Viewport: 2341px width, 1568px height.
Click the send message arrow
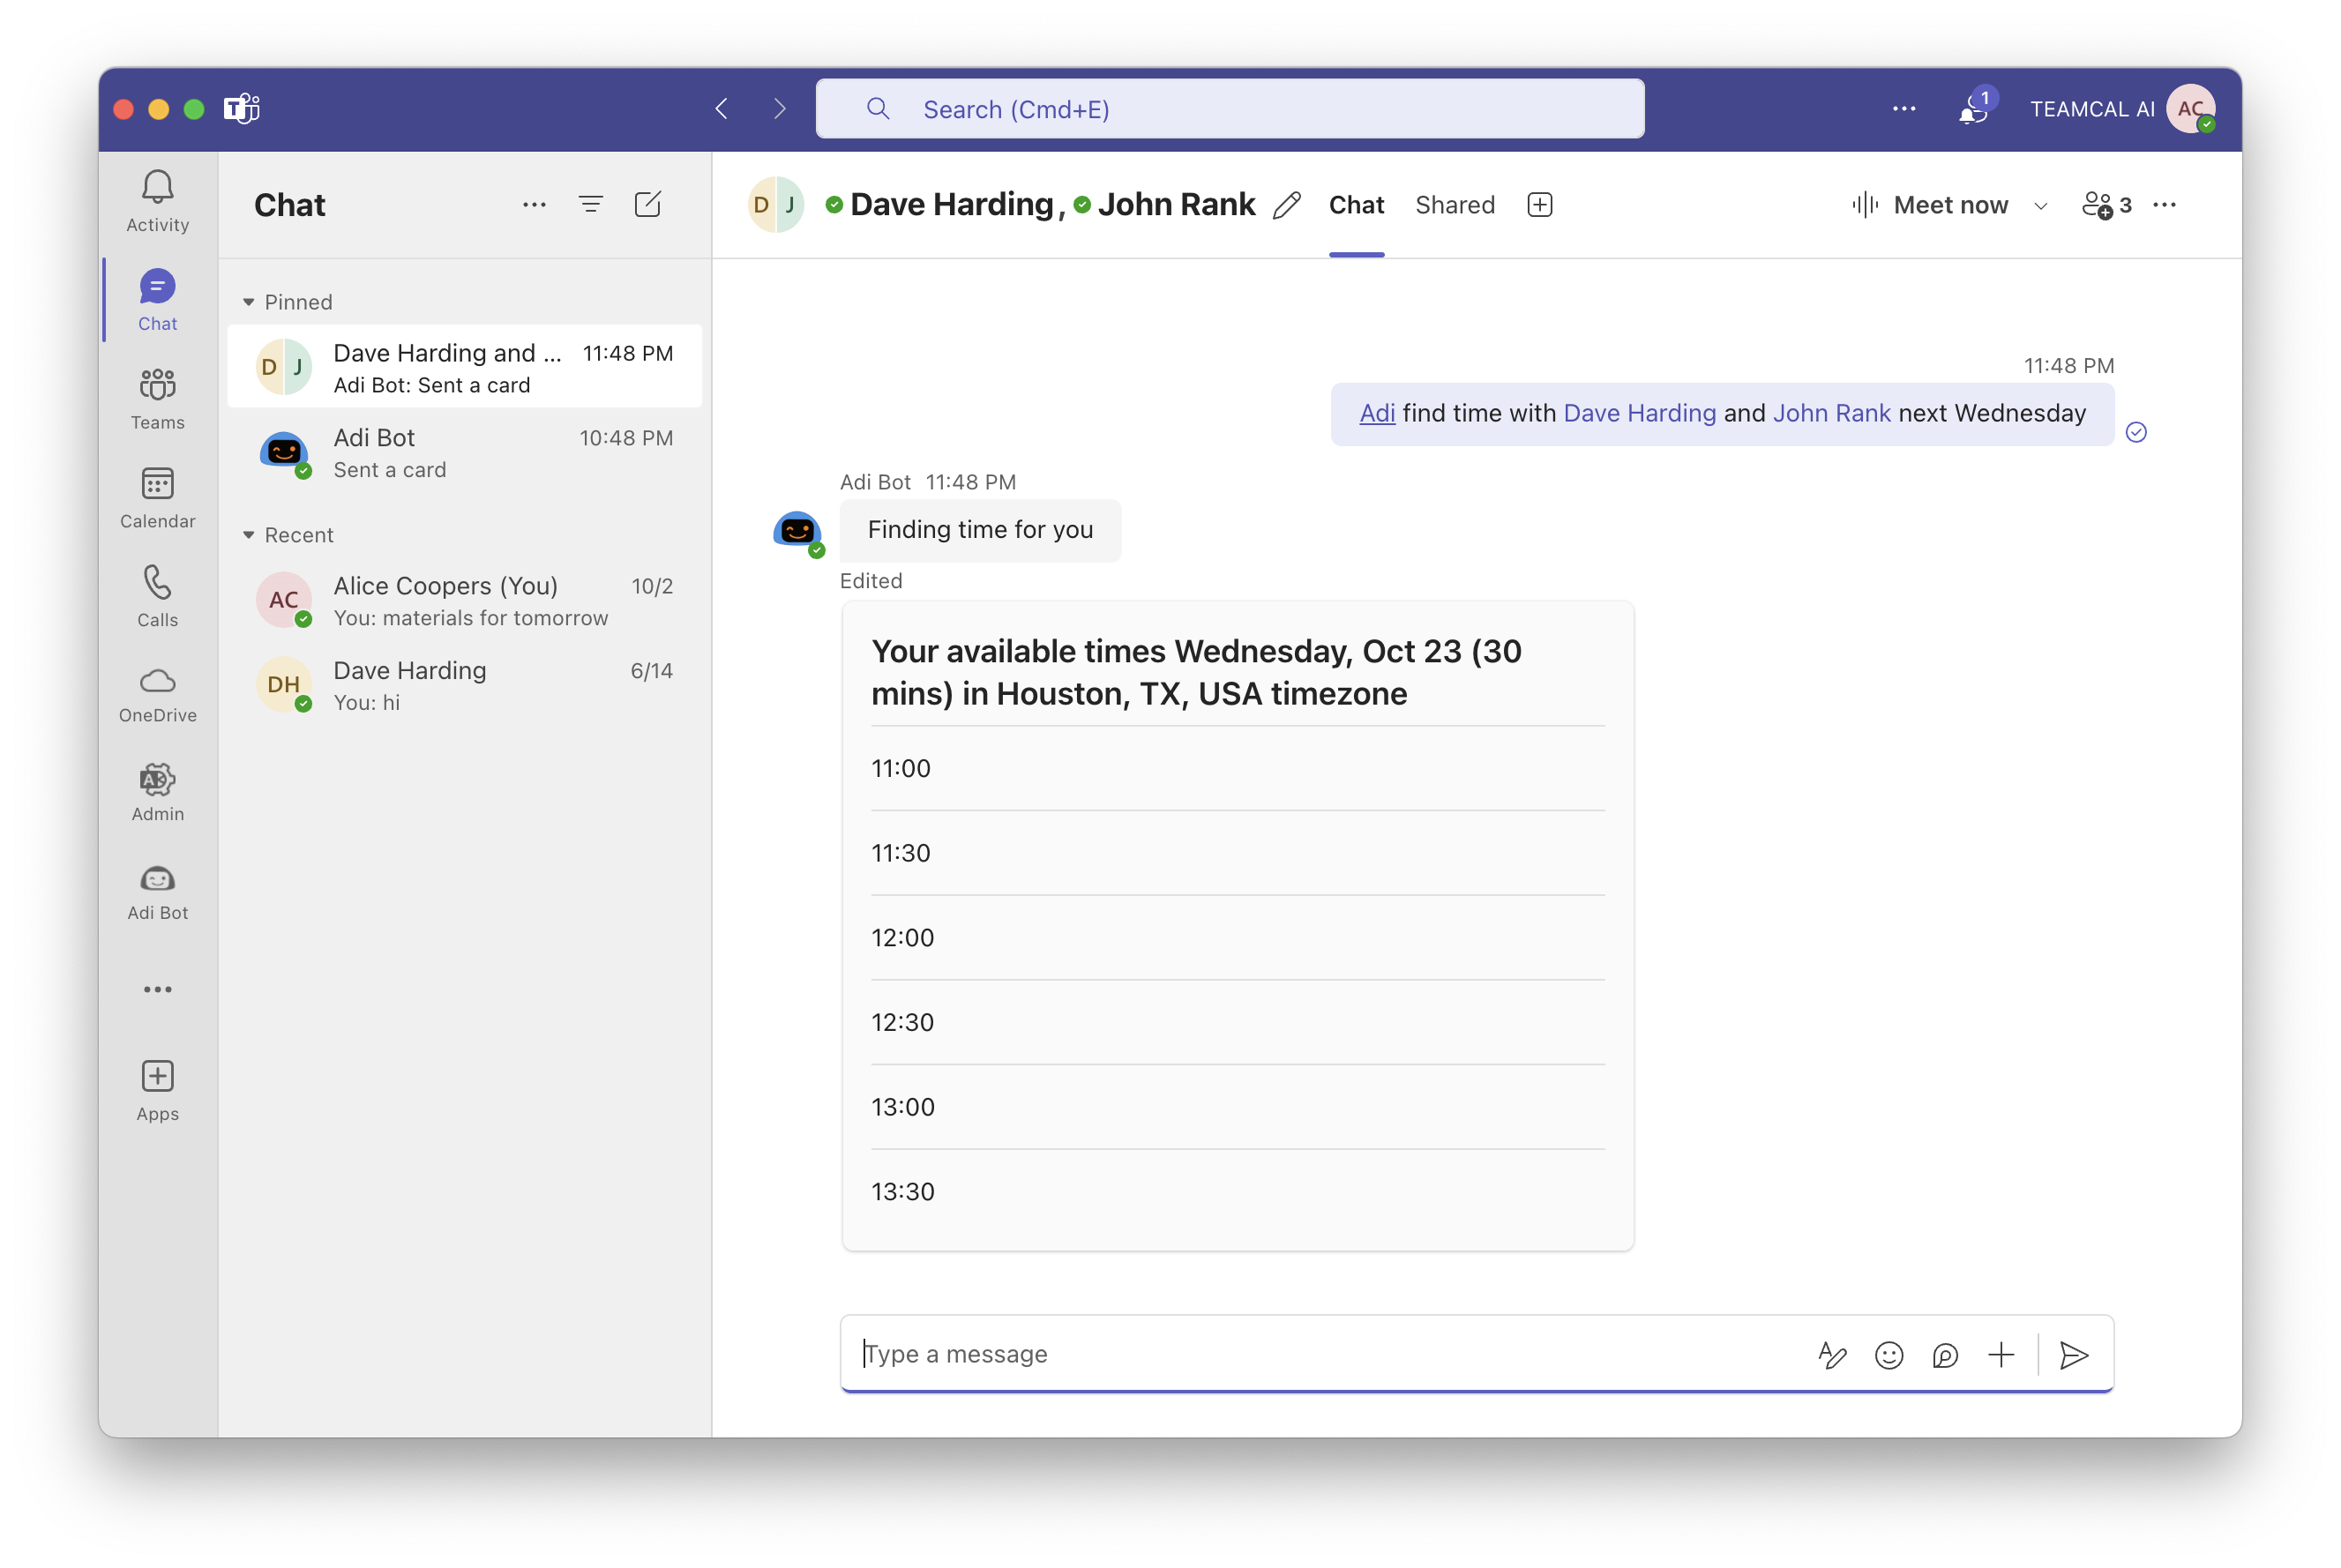coord(2074,1355)
